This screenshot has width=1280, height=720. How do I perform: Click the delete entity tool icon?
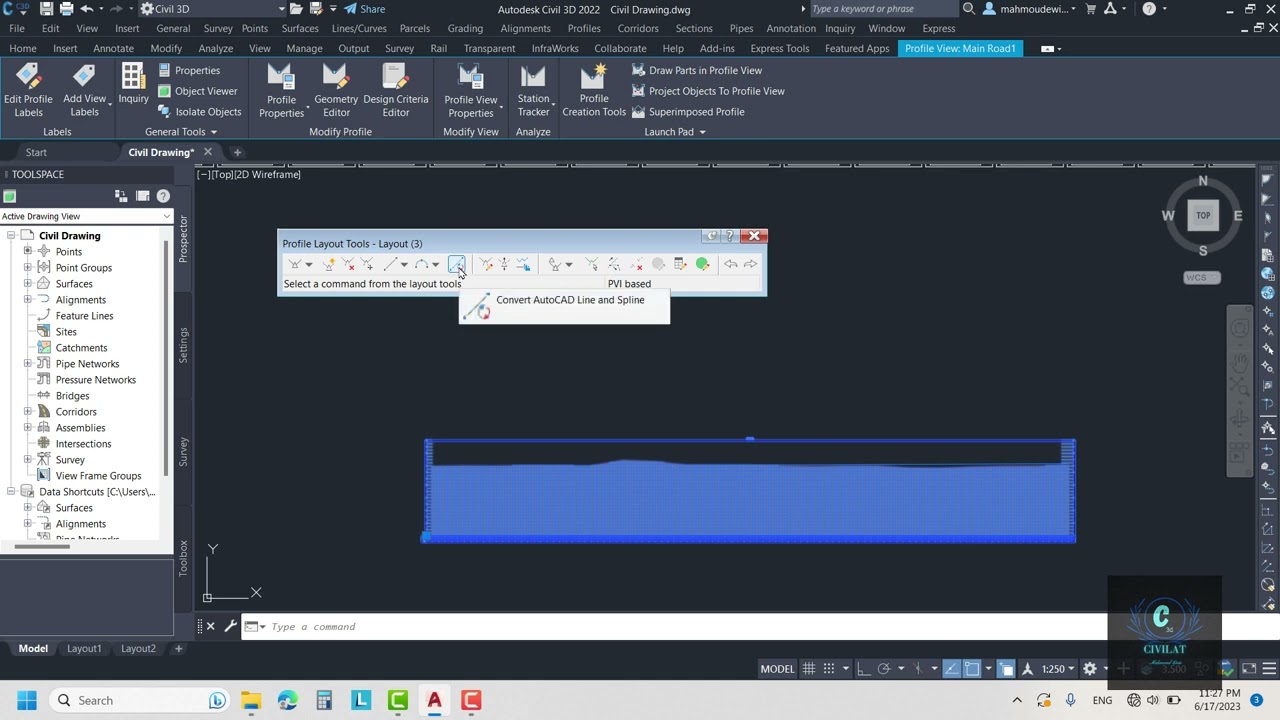point(637,264)
